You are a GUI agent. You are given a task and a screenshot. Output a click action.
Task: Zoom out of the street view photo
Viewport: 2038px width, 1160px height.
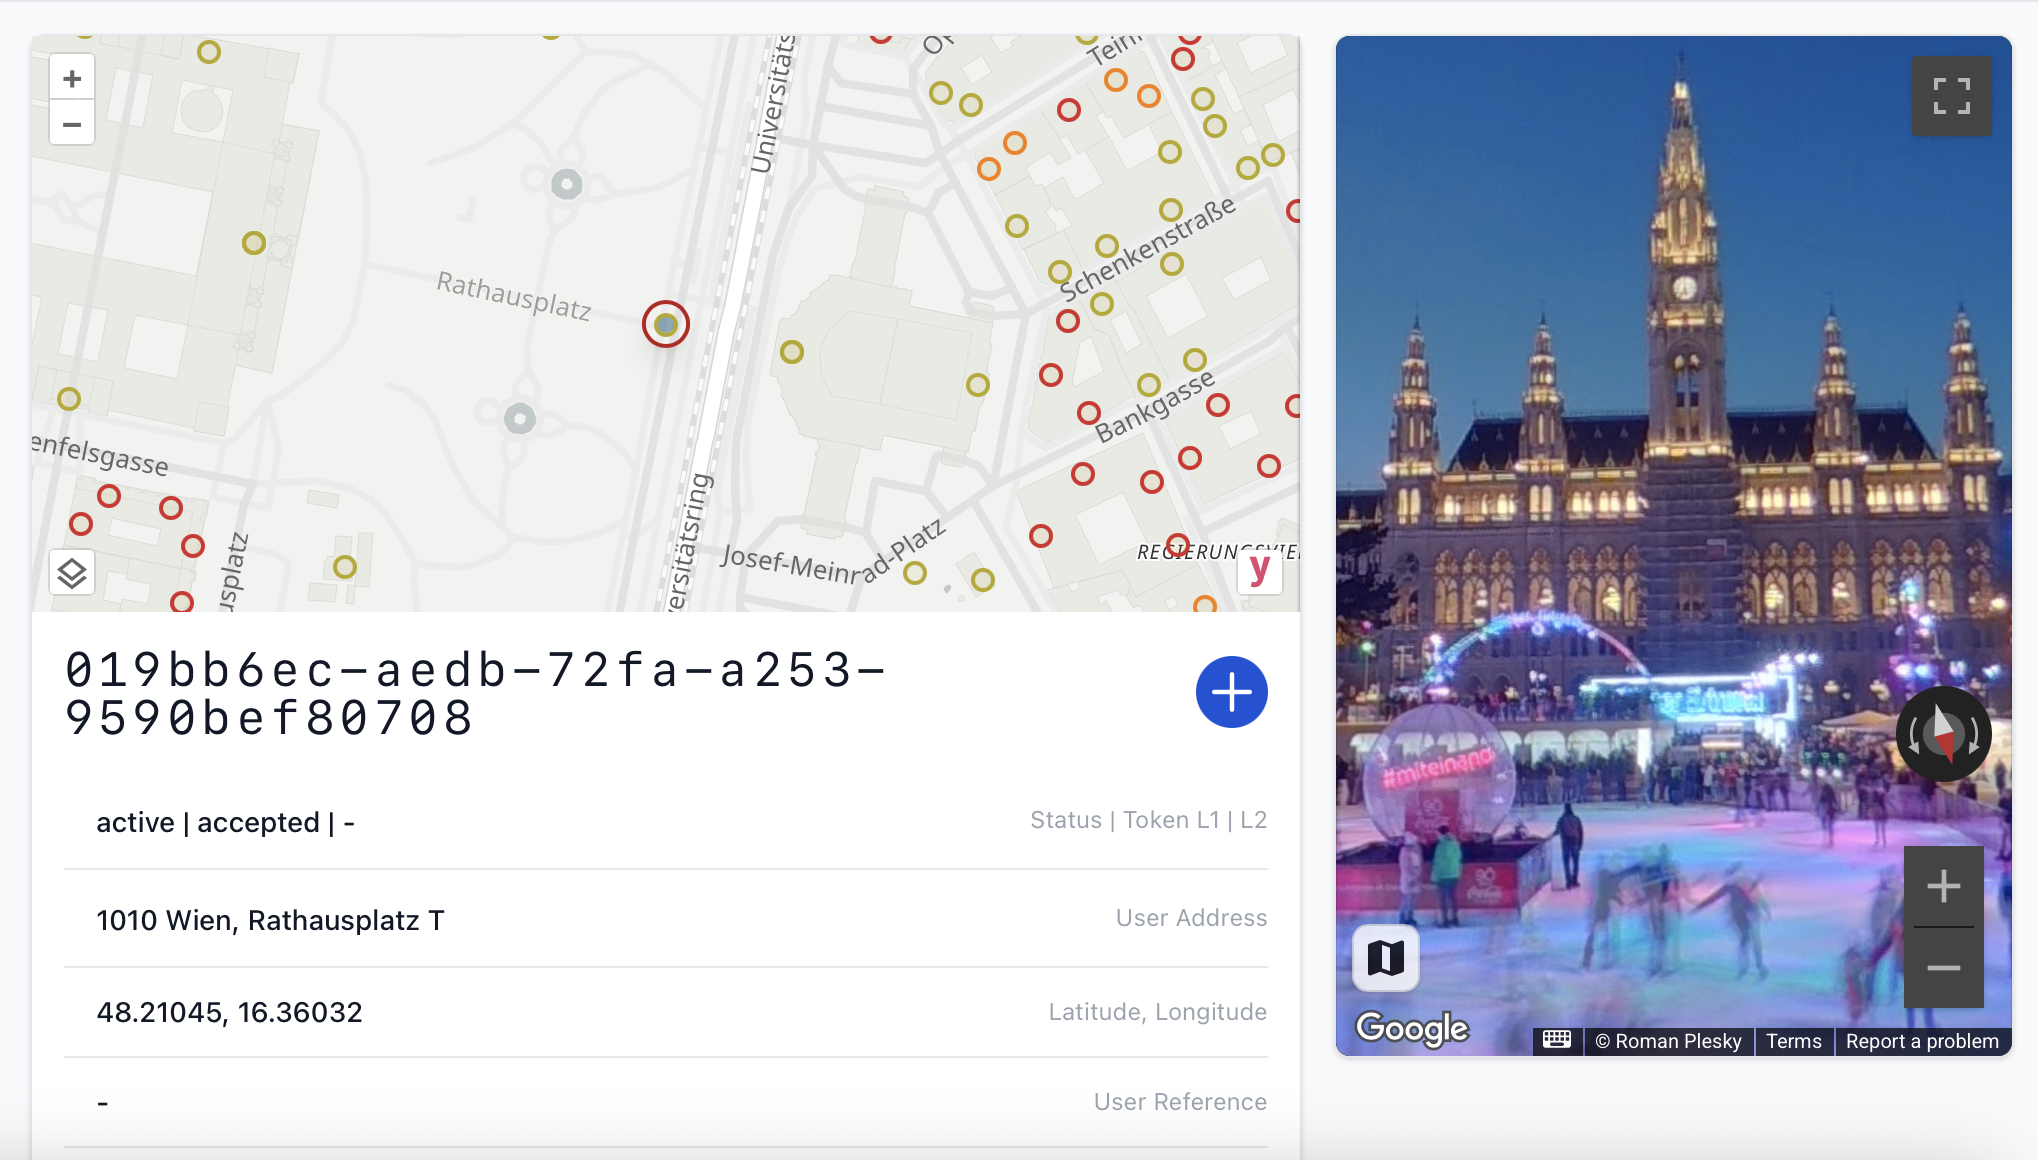pos(1943,968)
